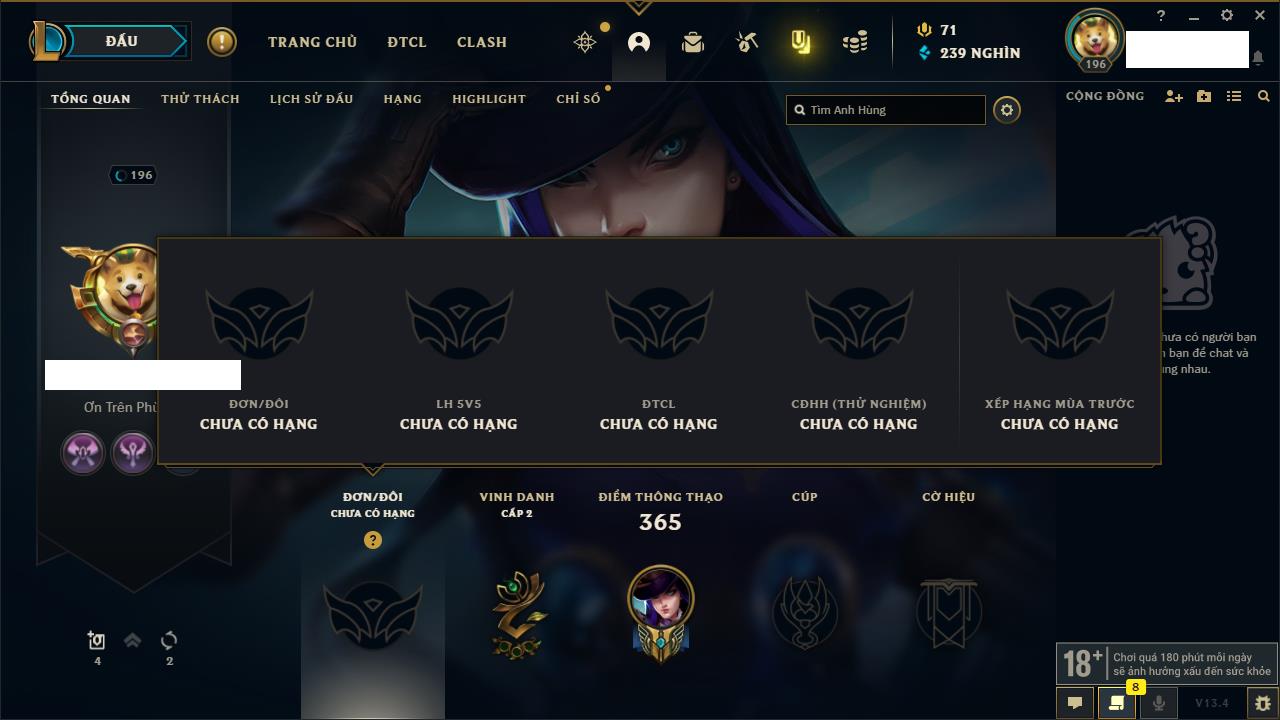This screenshot has height=720, width=1280.
Task: Expand the friends list view options
Action: coord(1234,96)
